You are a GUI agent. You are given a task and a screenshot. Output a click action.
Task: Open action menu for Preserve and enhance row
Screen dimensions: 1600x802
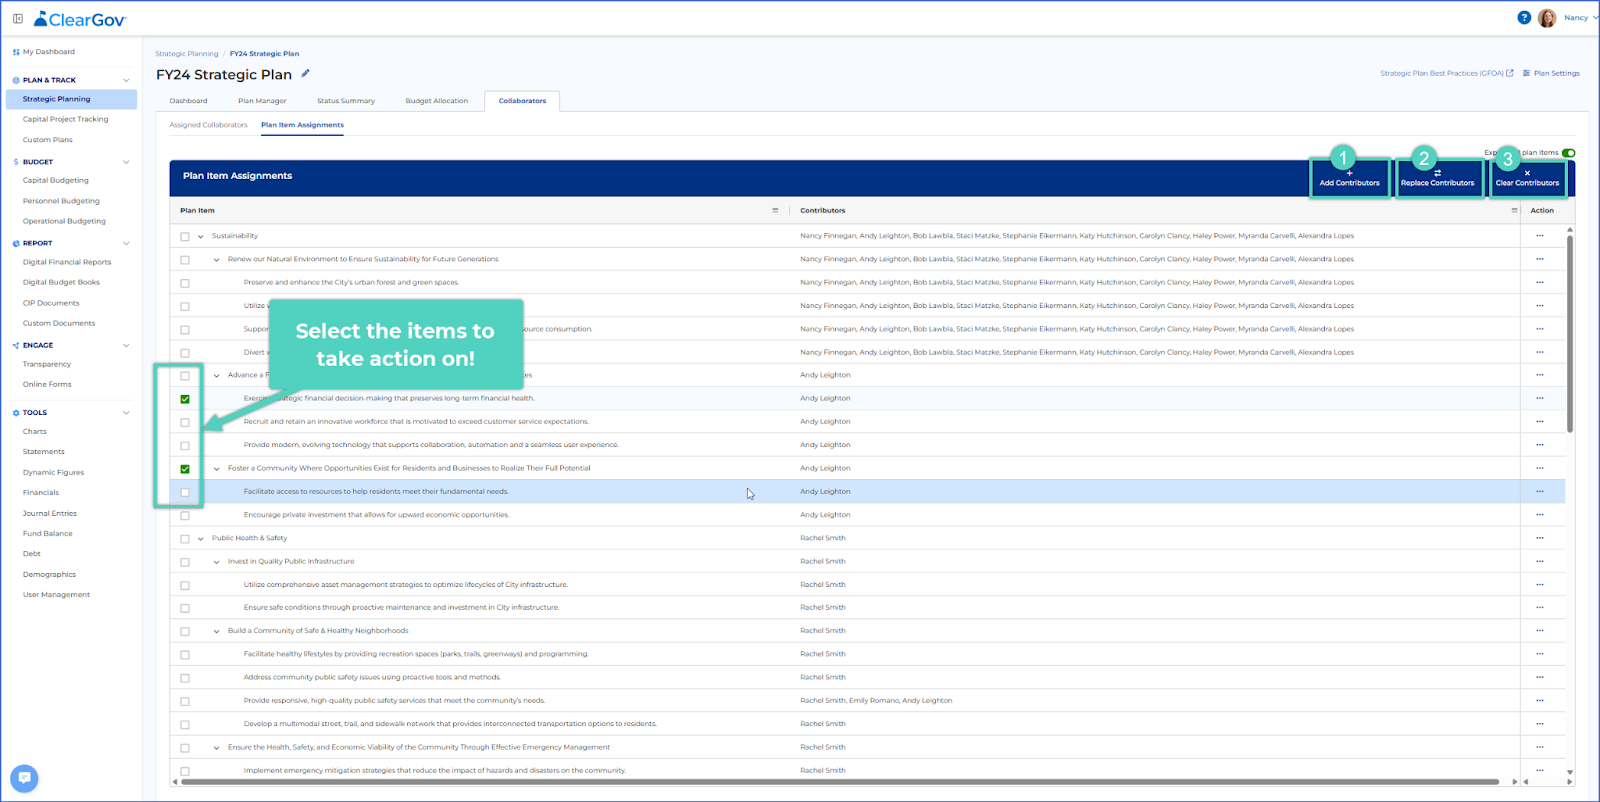pos(1540,282)
